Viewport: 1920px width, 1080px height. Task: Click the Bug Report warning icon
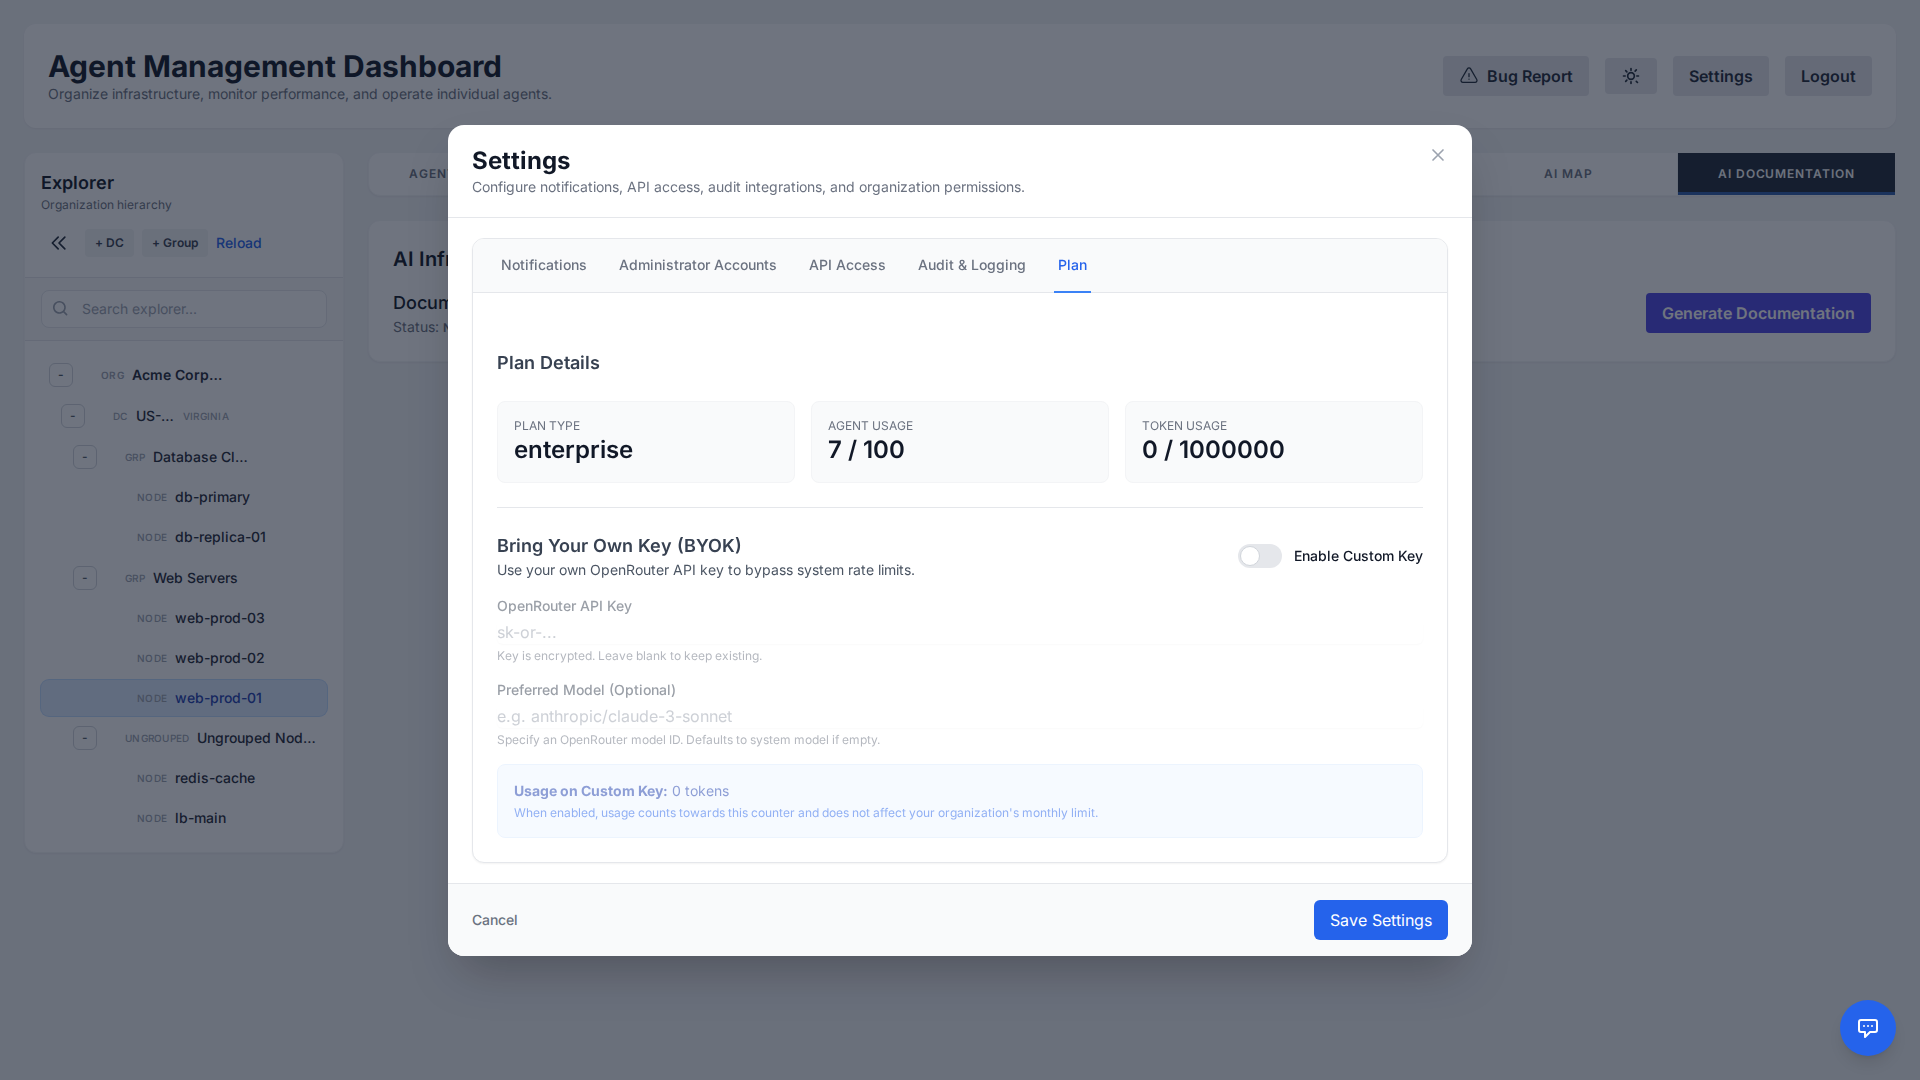tap(1468, 76)
